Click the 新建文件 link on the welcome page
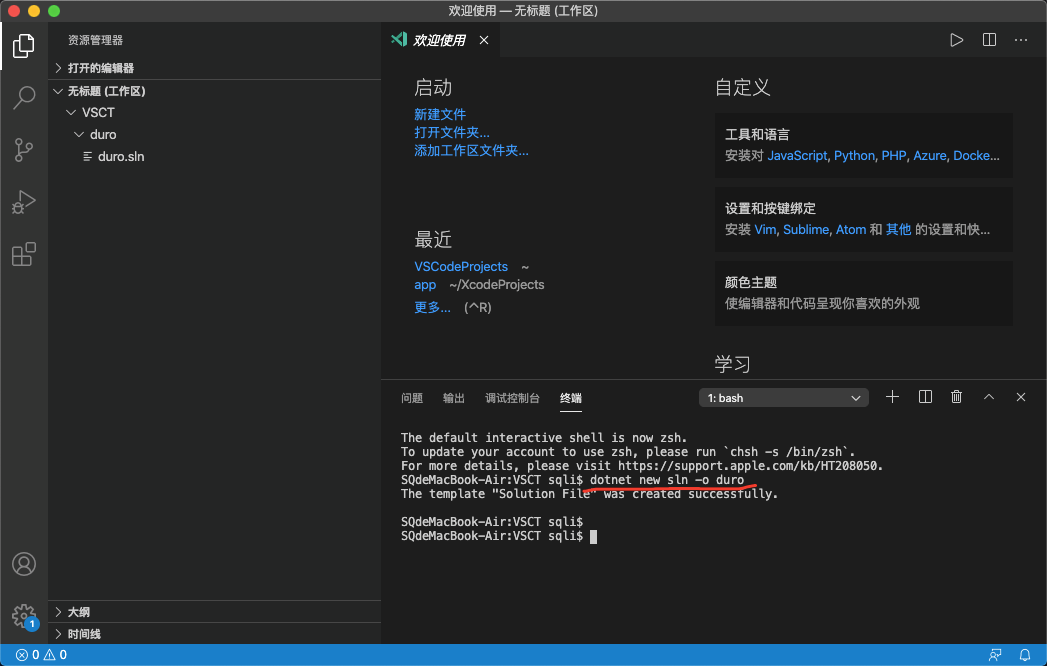Screen dimensions: 1047x666 438,113
